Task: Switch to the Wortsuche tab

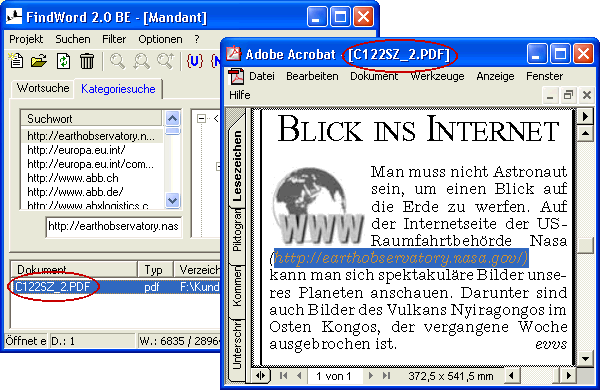Action: 43,88
